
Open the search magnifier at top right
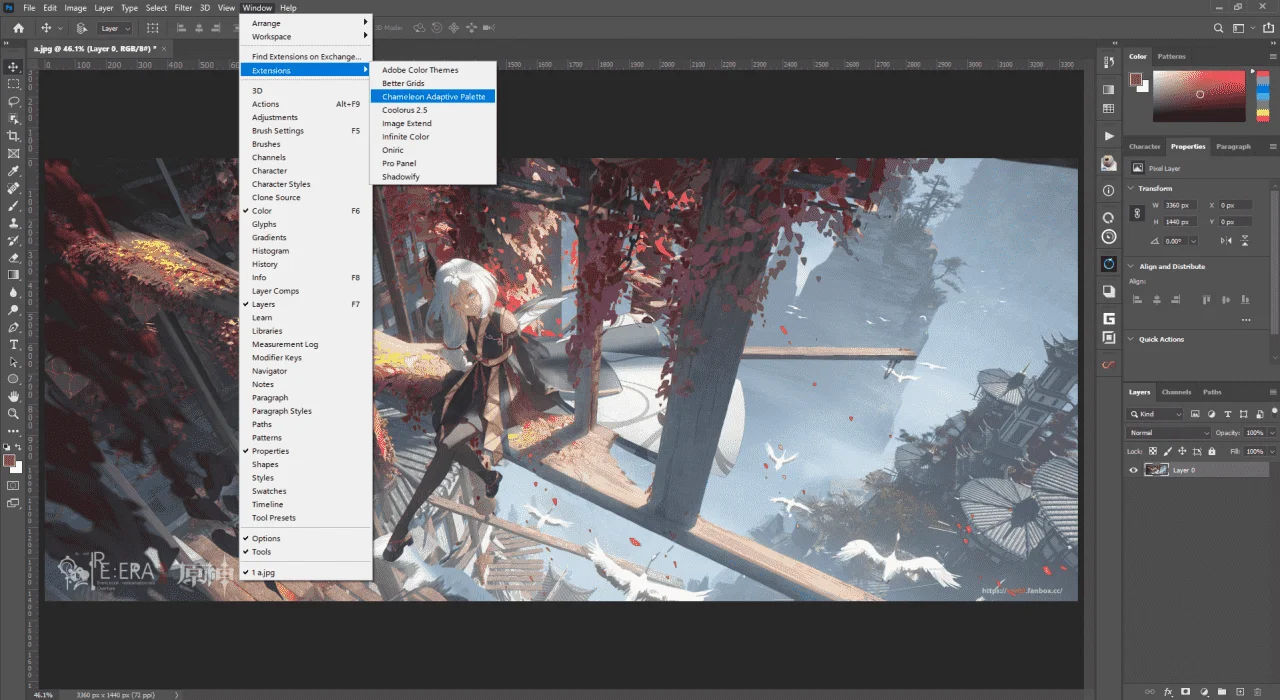pyautogui.click(x=1219, y=28)
